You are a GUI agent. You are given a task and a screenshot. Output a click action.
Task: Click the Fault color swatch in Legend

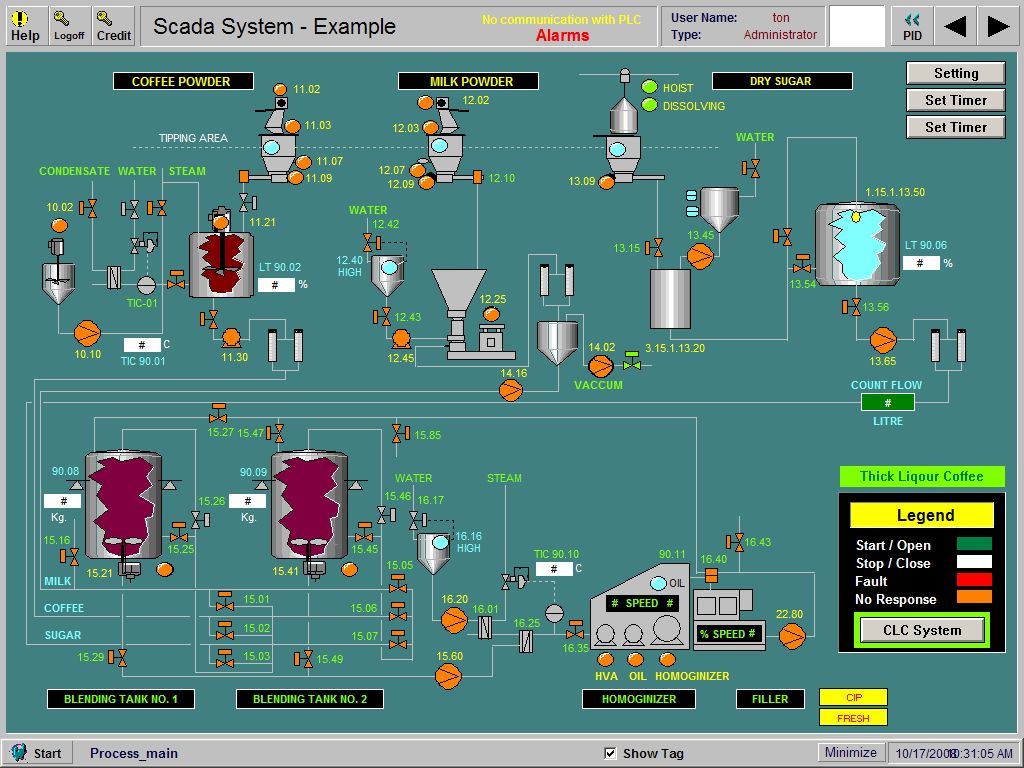[x=975, y=581]
